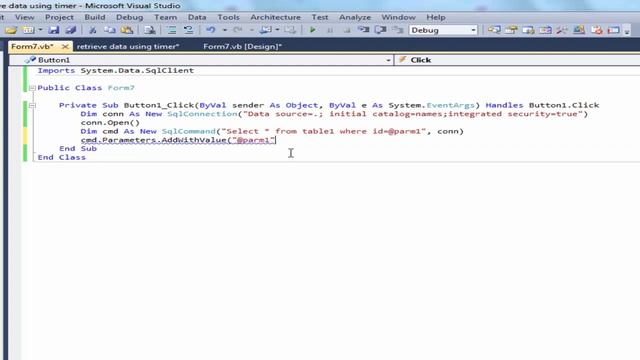
Task: Place cursor on conn.Open() line
Action: (110, 122)
